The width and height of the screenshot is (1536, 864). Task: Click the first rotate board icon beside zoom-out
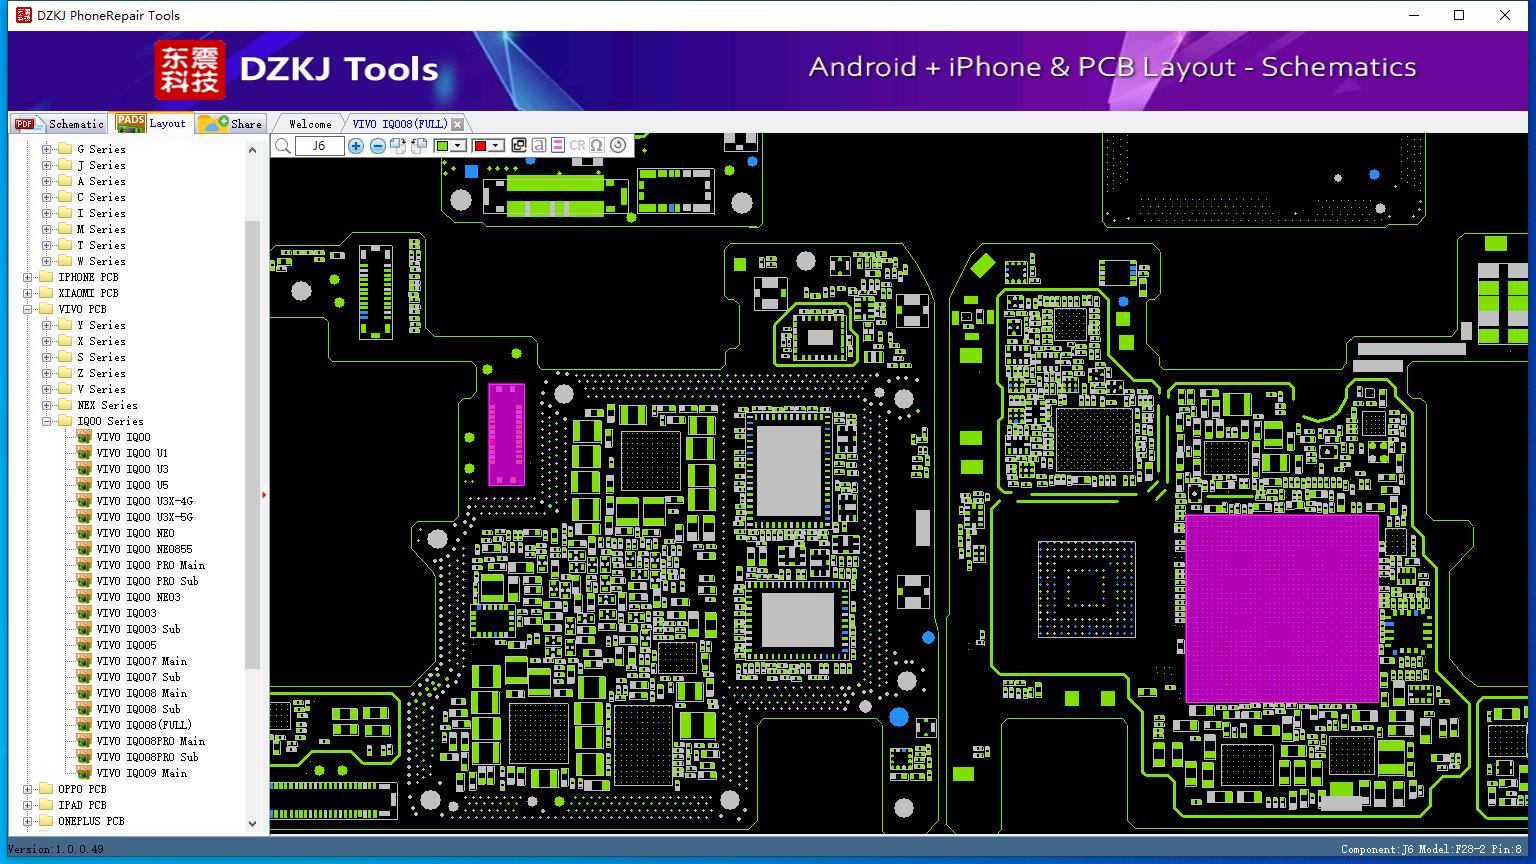(x=398, y=146)
